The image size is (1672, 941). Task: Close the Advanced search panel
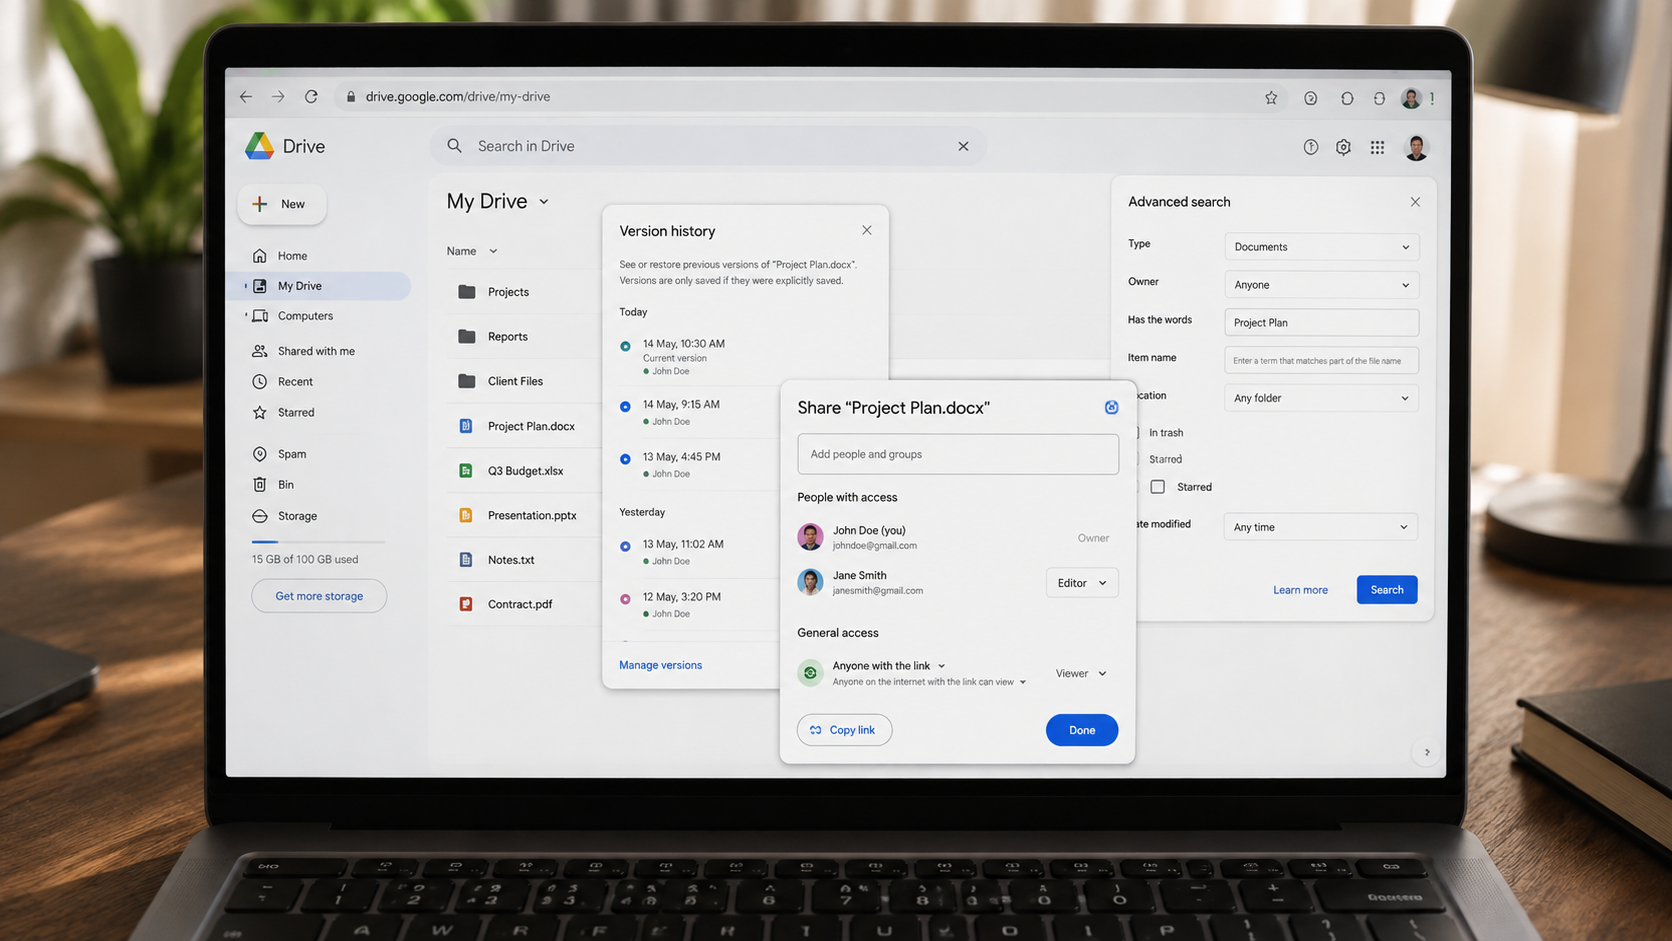click(x=1415, y=202)
